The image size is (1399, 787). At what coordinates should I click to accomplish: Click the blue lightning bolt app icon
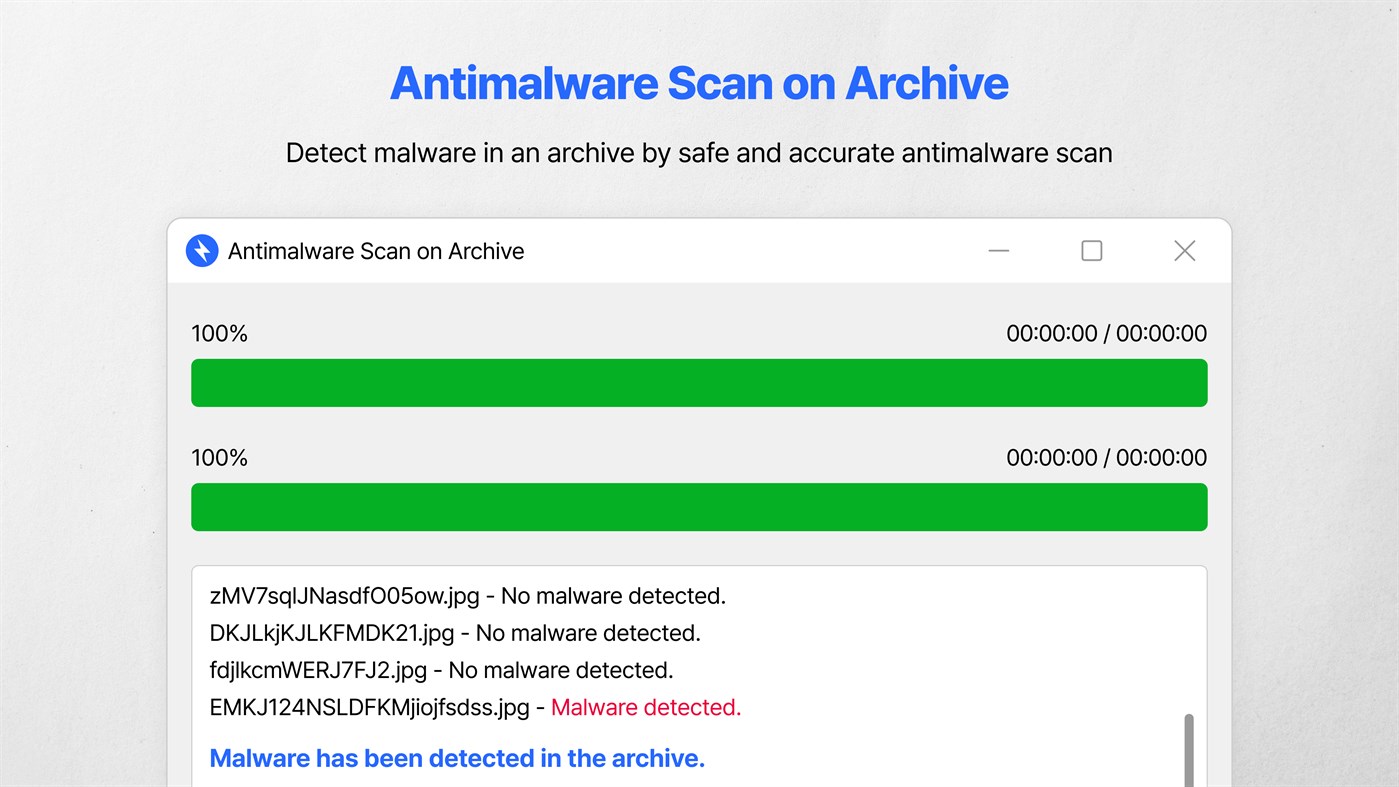202,251
